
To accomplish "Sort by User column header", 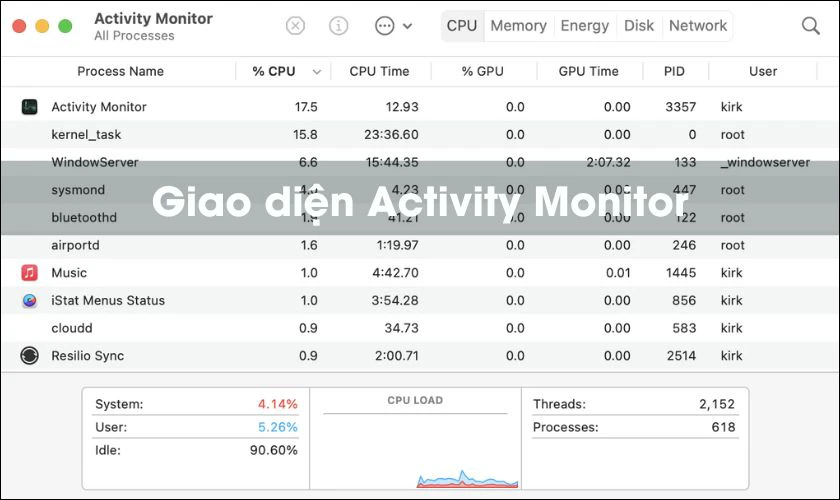I will [763, 71].
